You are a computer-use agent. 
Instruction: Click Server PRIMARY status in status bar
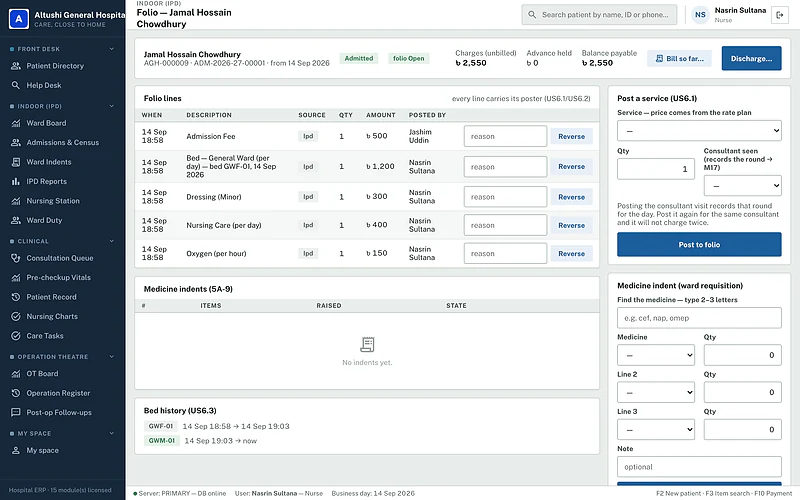(x=180, y=493)
